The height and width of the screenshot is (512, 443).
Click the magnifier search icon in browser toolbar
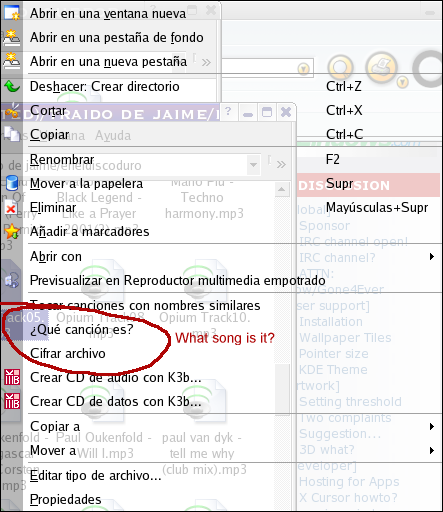pos(340,68)
